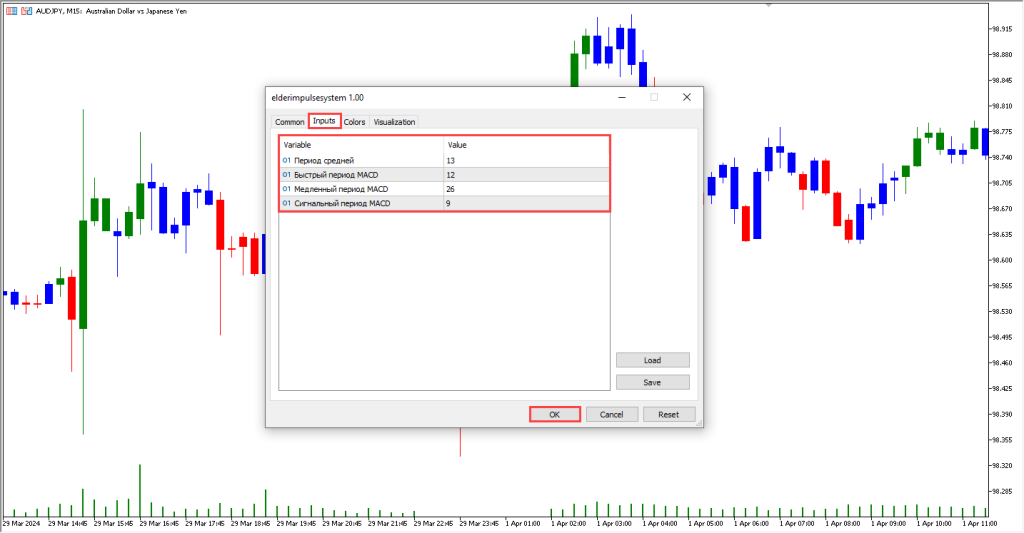Viewport: 1024px width, 533px height.
Task: Confirm settings with the OK button
Action: 554,414
